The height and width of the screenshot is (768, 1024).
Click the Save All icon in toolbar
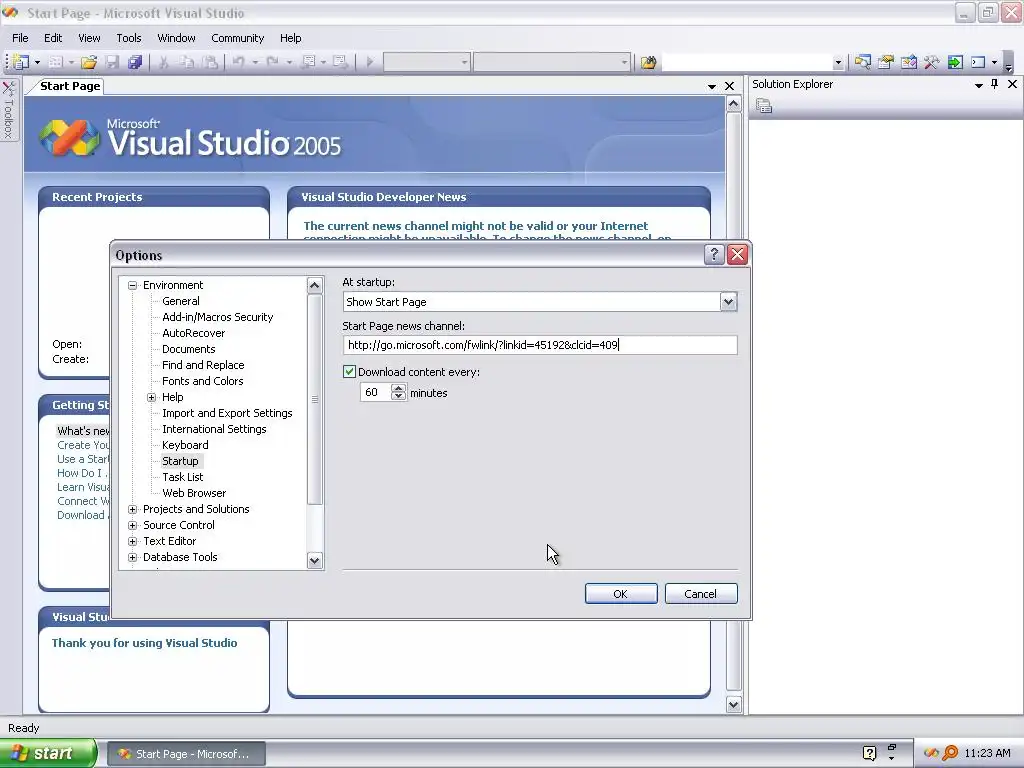[135, 62]
